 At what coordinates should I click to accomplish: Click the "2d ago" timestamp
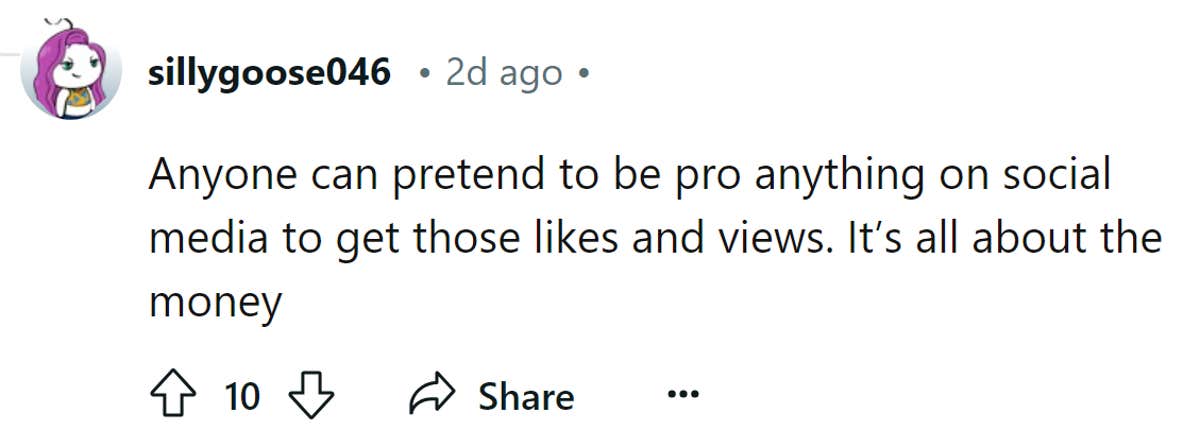point(503,73)
